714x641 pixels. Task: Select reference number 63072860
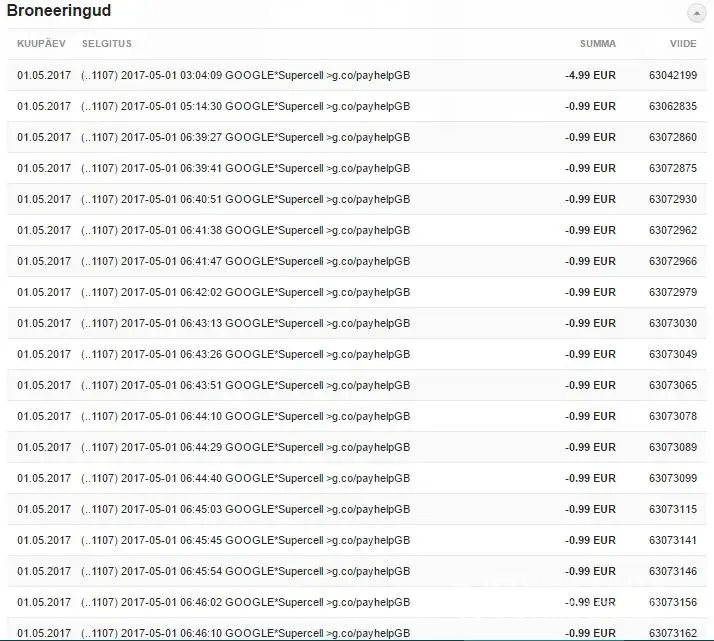point(673,137)
